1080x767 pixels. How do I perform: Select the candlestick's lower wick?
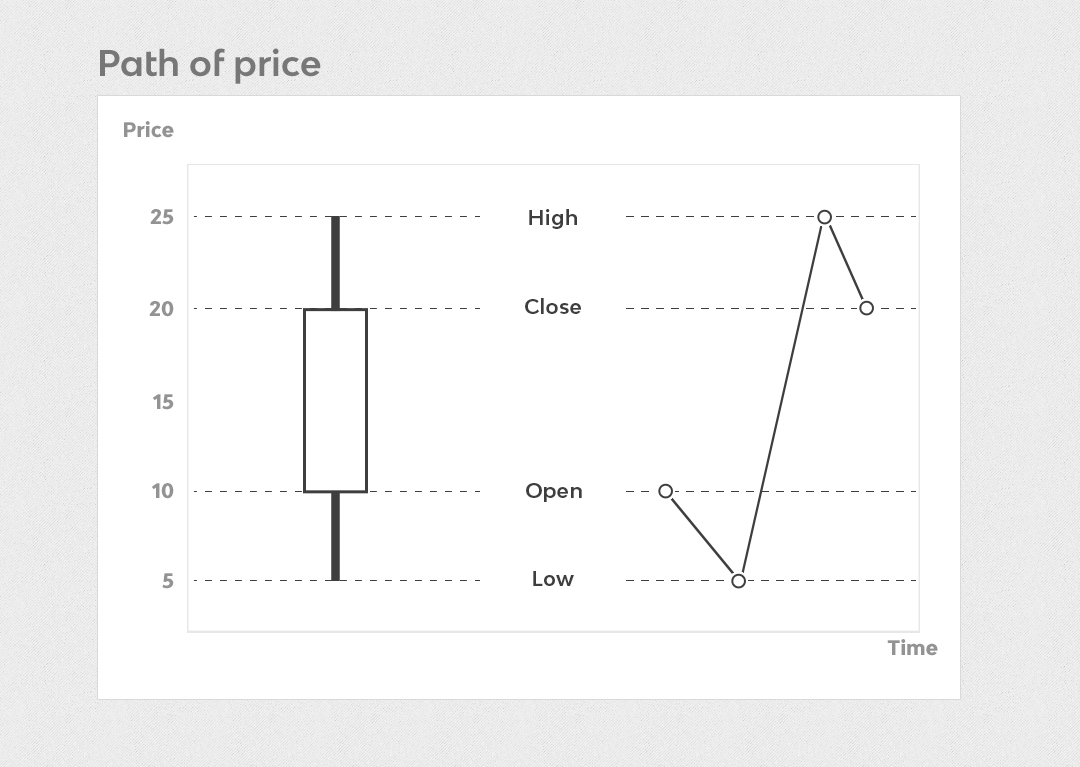(336, 536)
